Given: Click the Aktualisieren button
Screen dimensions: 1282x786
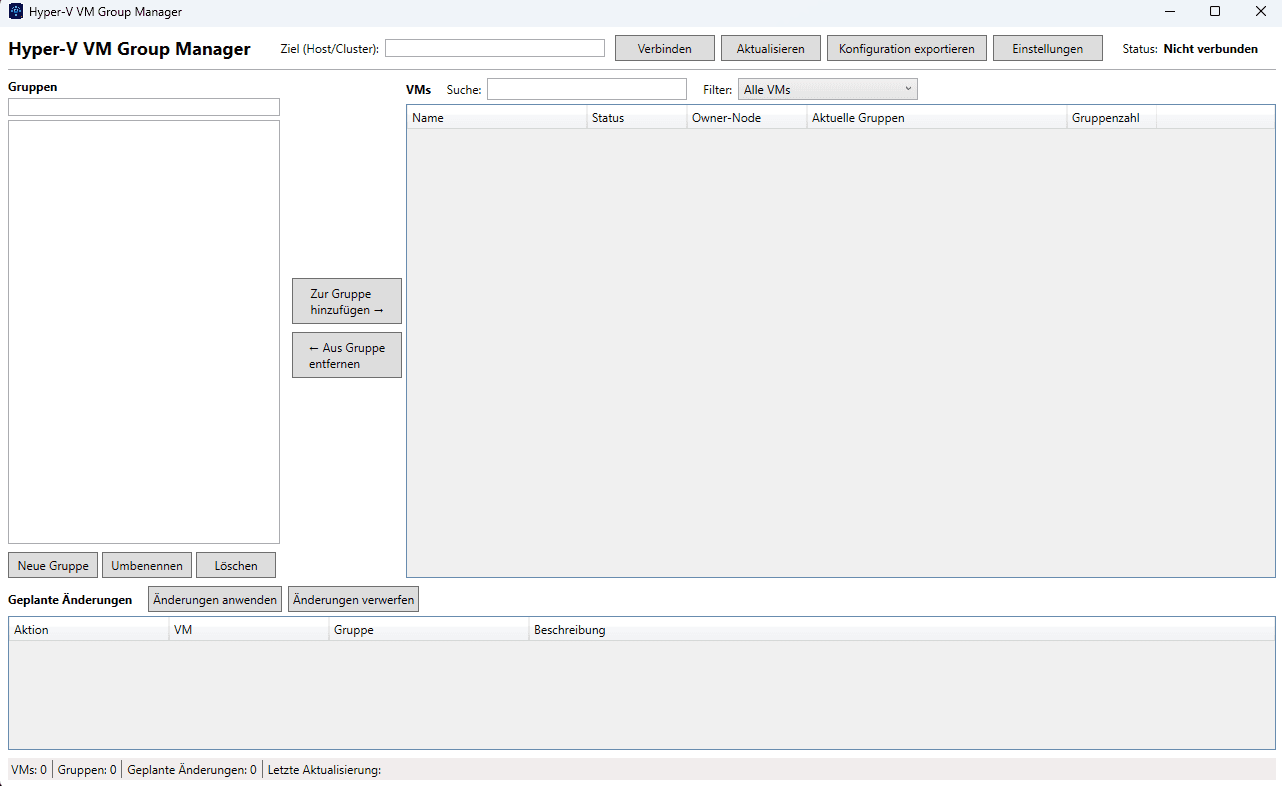Looking at the screenshot, I should 771,48.
